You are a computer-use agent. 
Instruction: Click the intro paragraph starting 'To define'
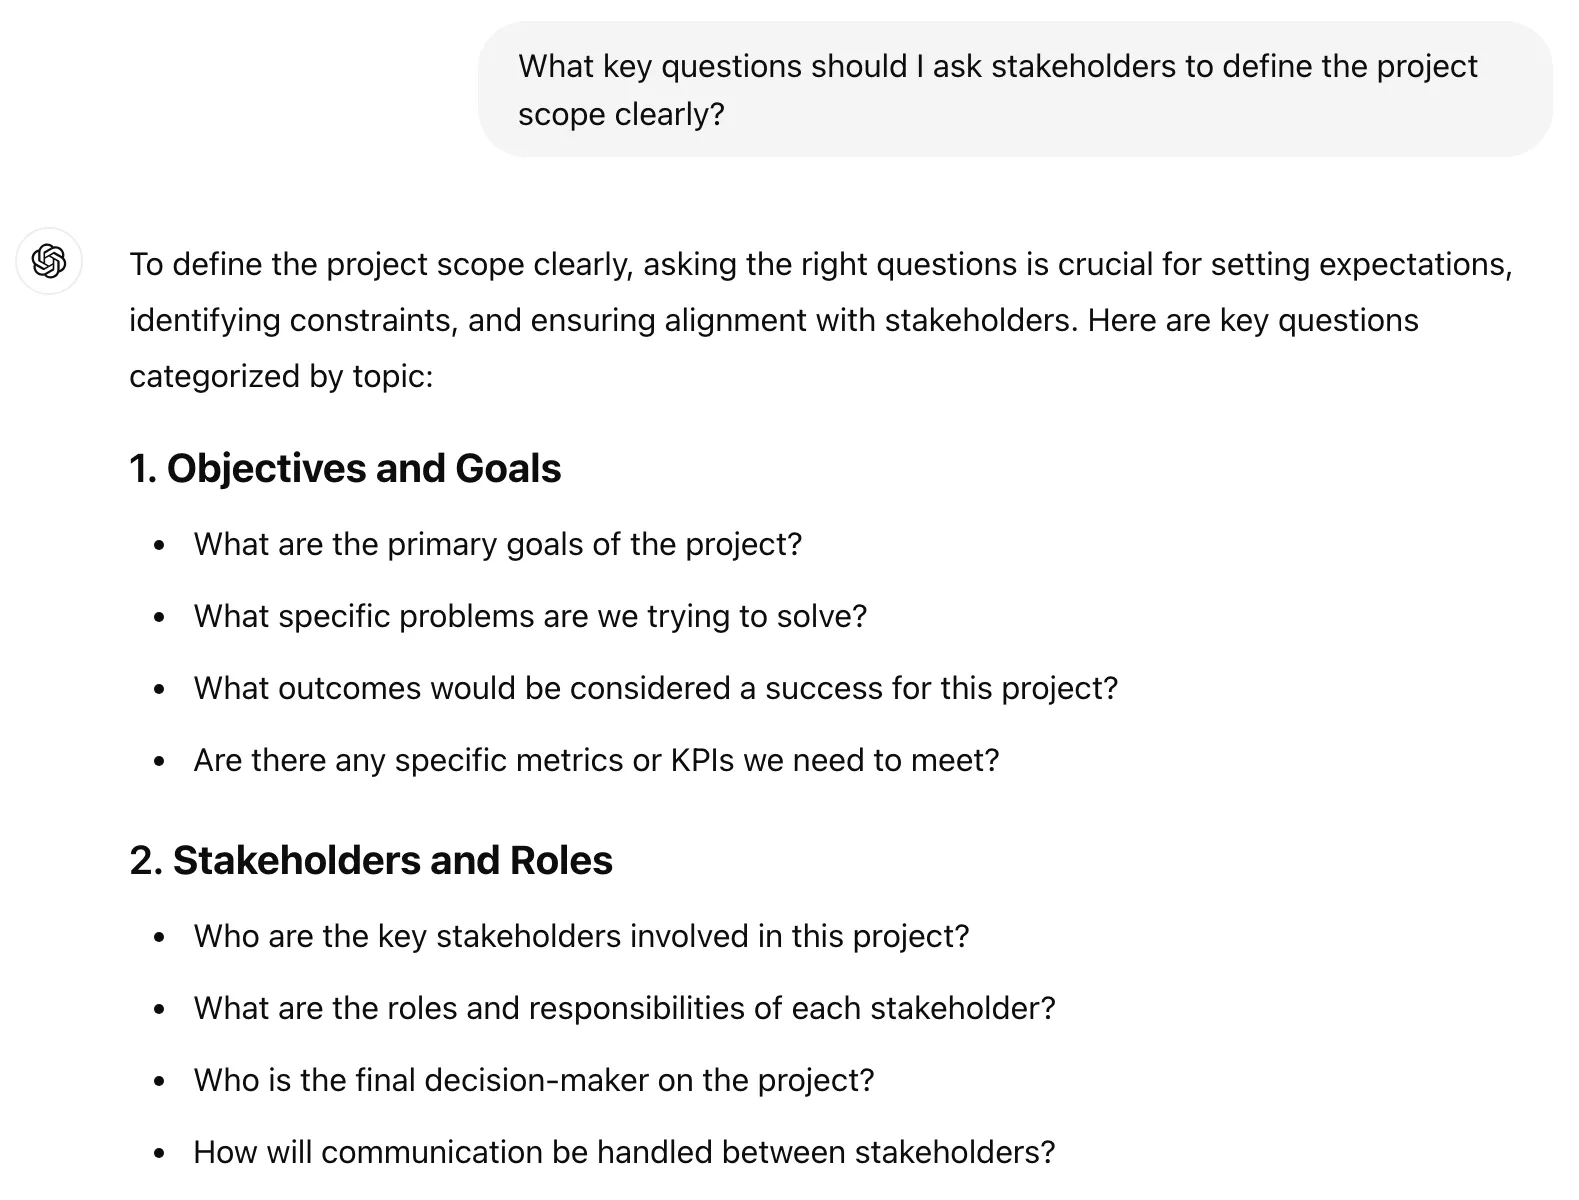click(821, 320)
